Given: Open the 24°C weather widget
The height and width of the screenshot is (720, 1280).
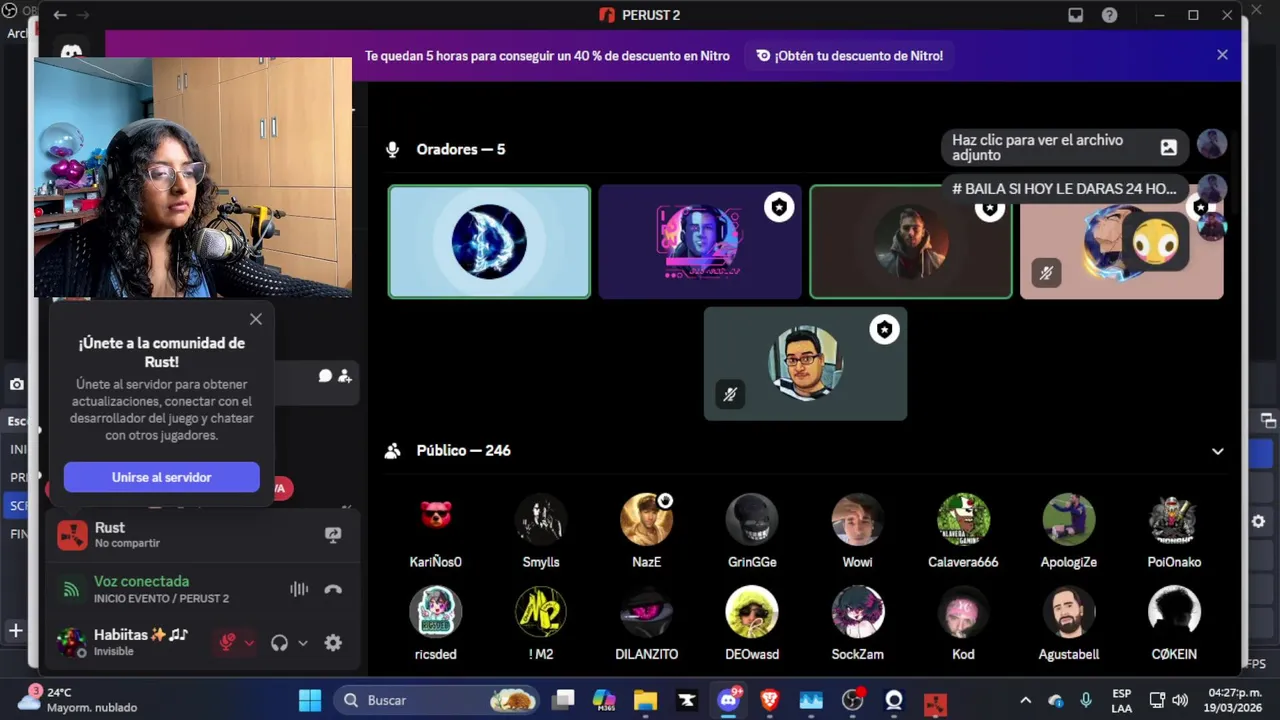Looking at the screenshot, I should (80, 700).
